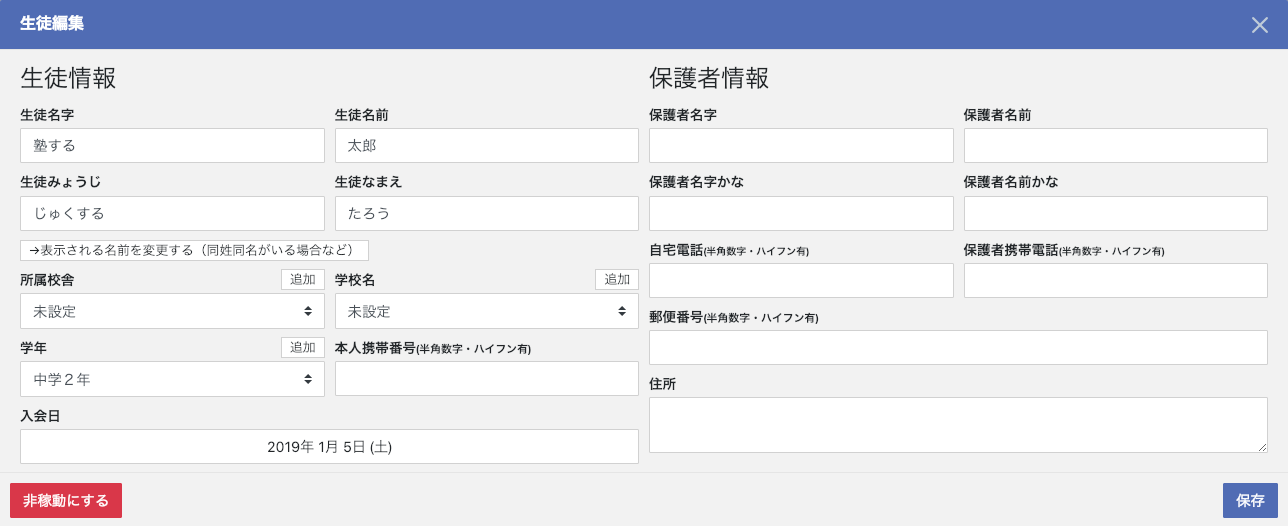Click the 保護者名字かな input field

click(801, 214)
